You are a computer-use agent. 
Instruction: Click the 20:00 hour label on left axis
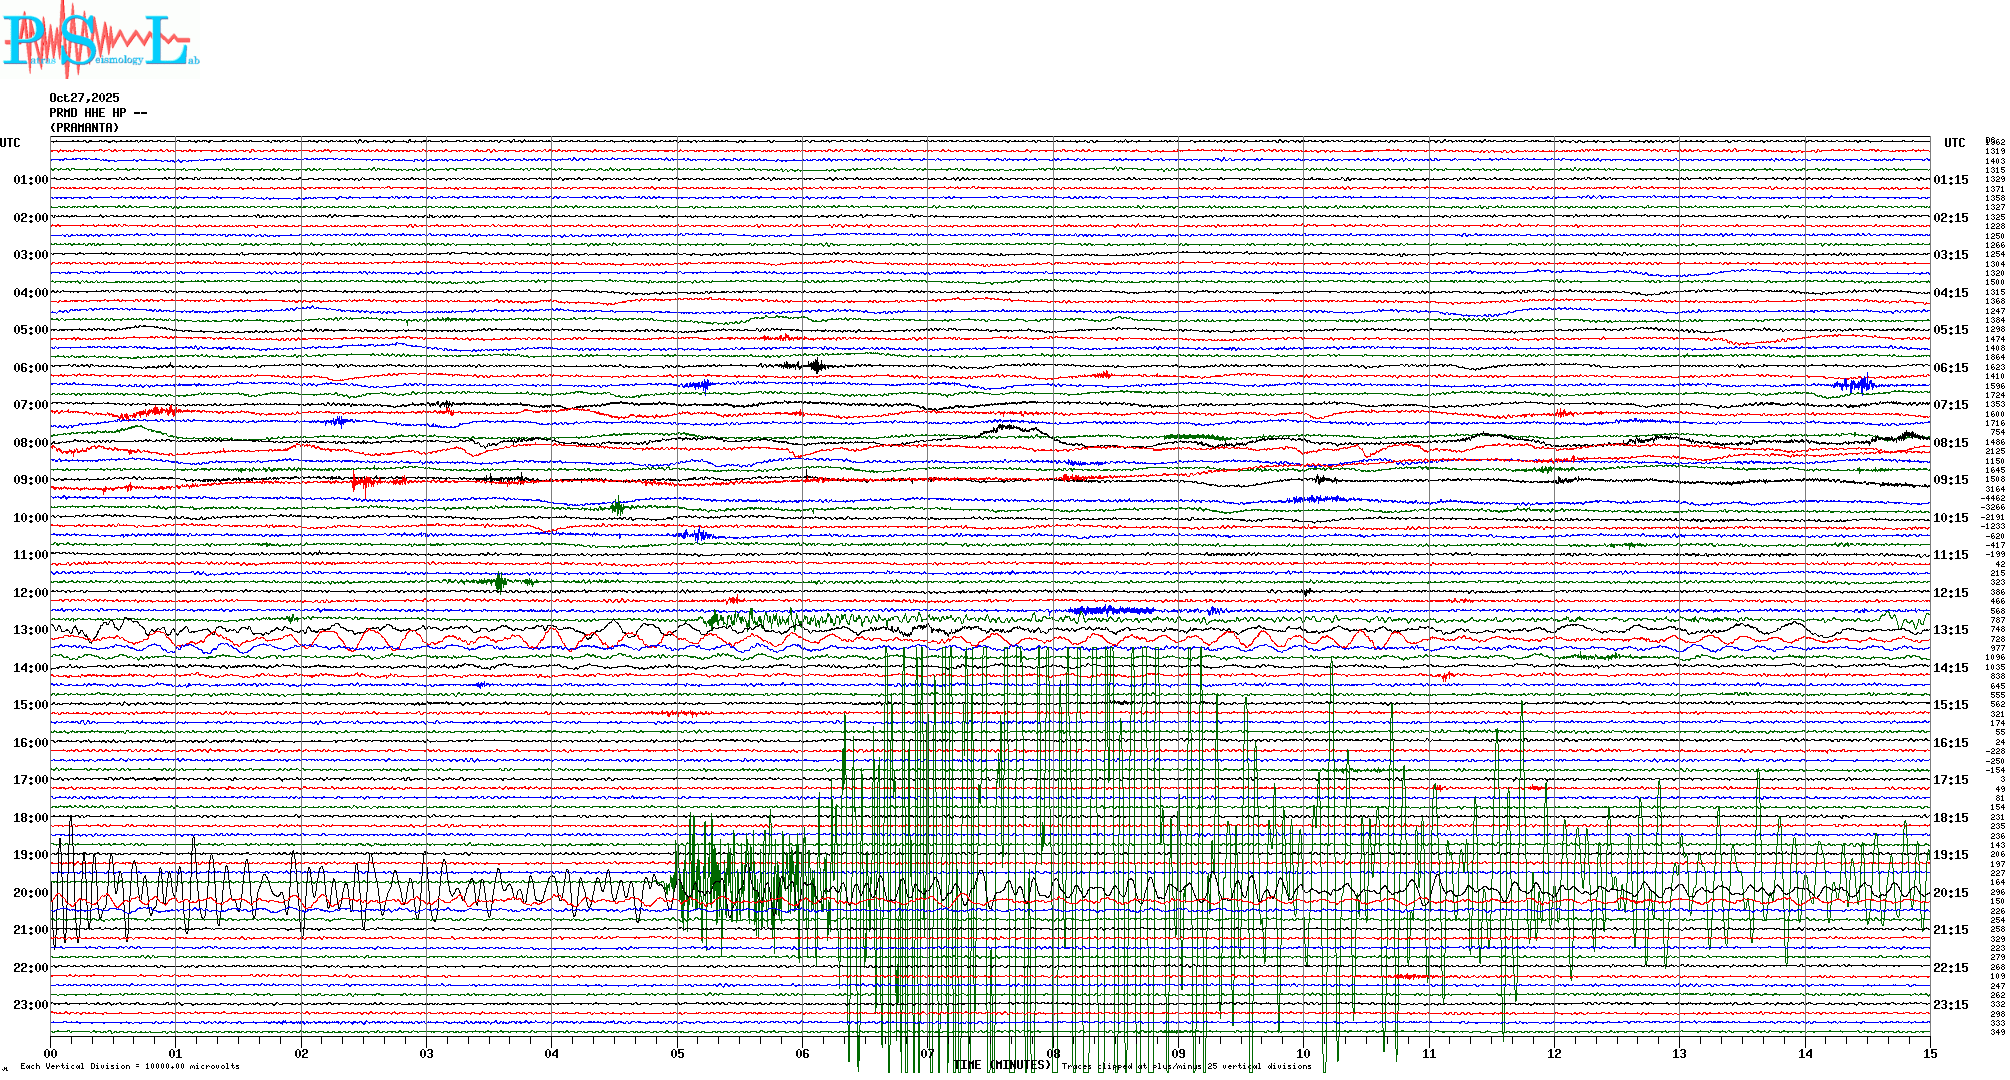point(30,893)
